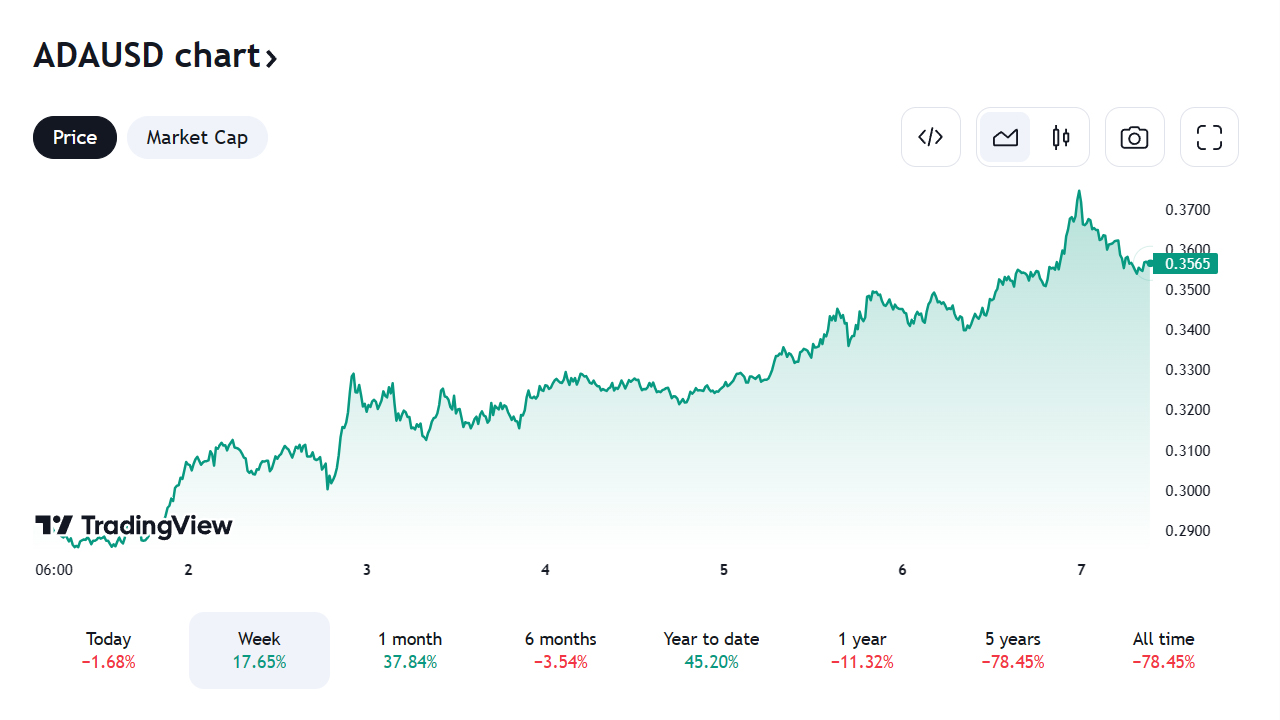Select the Today time range
The height and width of the screenshot is (720, 1280).
[x=109, y=650]
